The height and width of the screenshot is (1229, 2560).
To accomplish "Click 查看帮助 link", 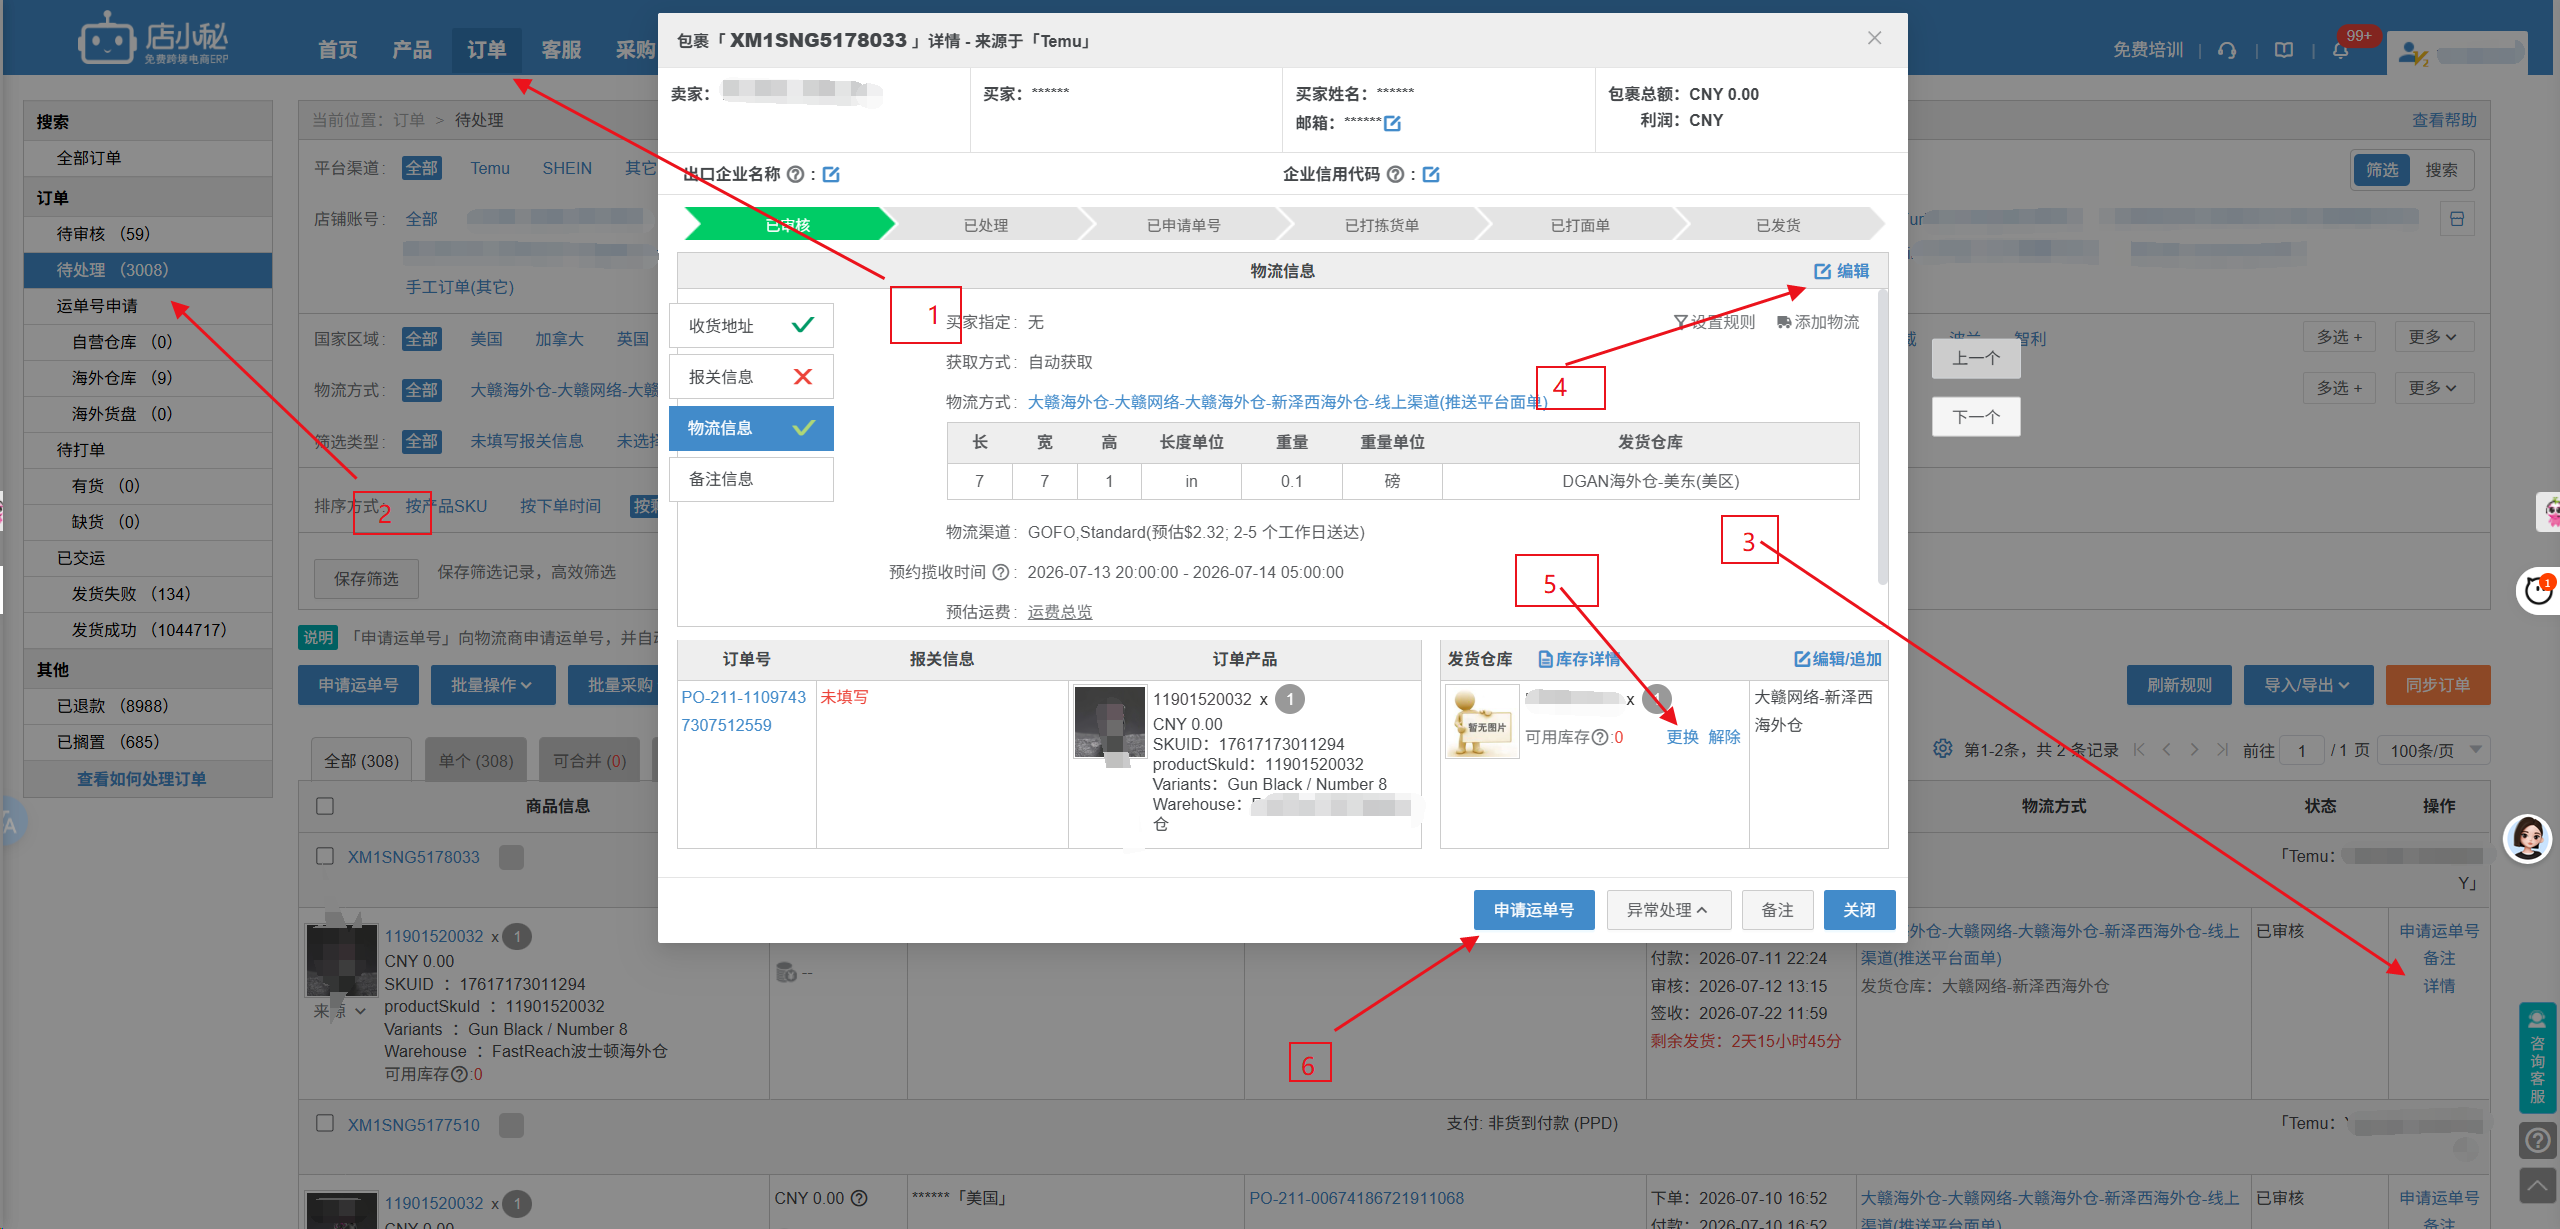I will 2444,120.
